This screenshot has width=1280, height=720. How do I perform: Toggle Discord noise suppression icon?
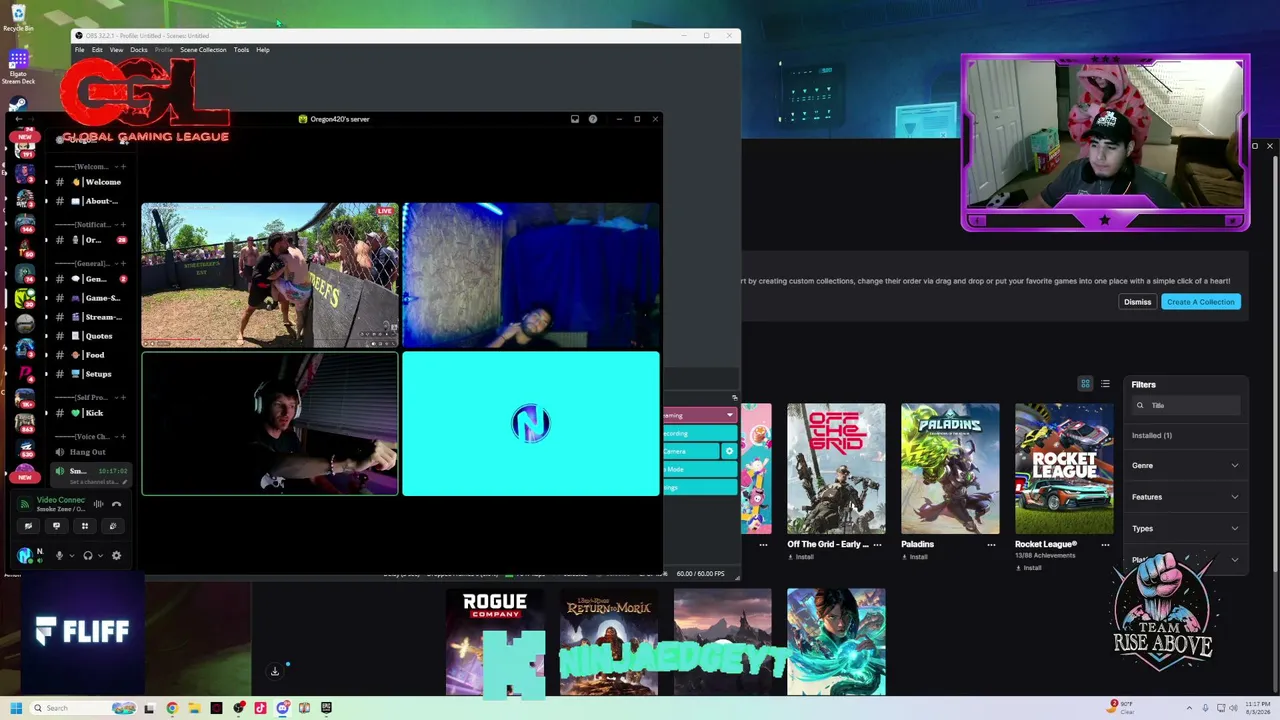98,504
